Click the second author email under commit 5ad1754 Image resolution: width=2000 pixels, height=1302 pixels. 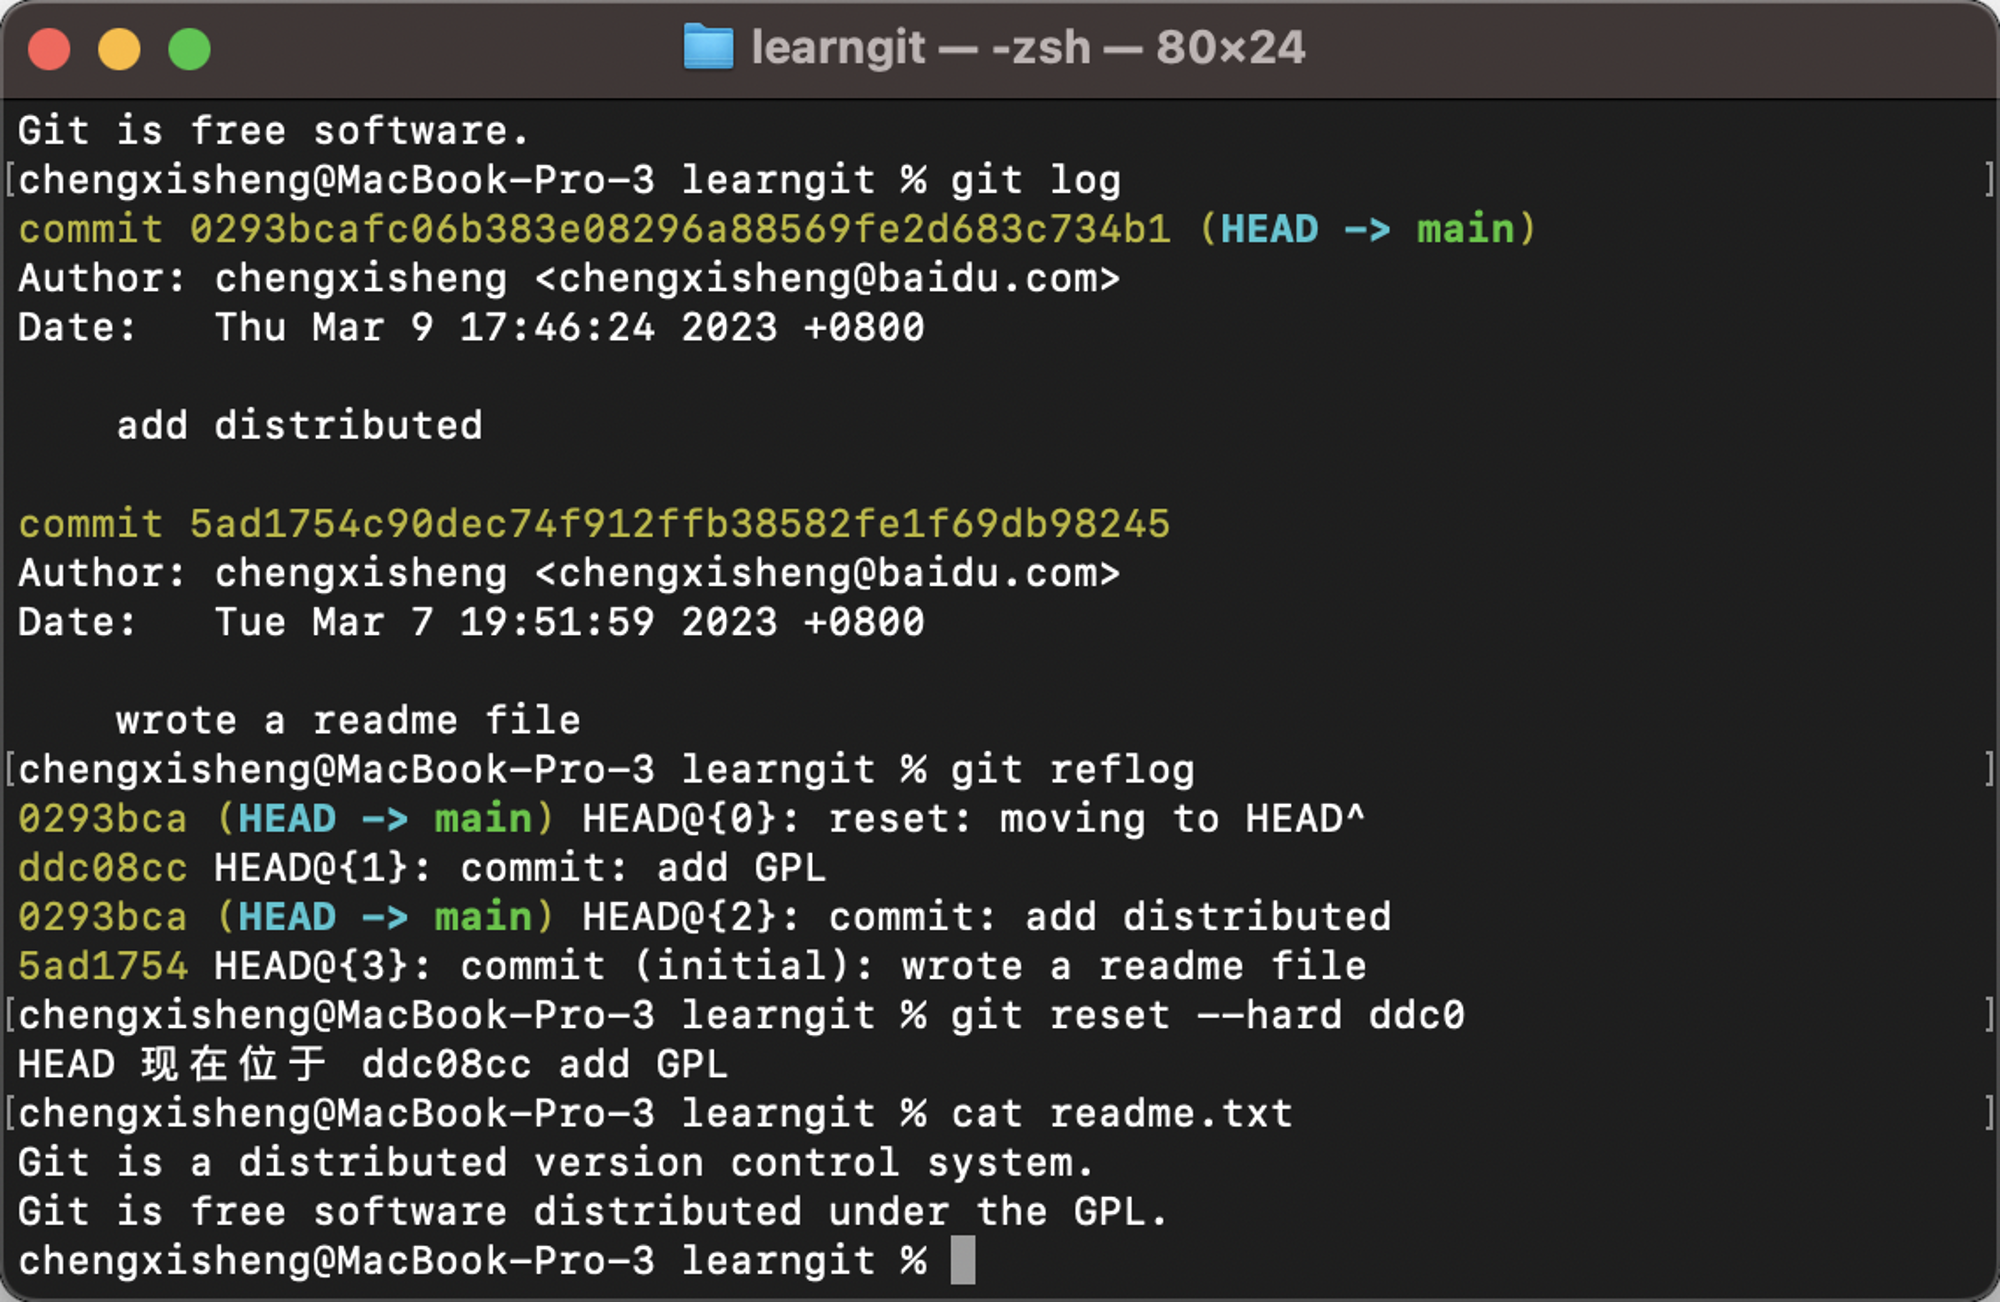(828, 573)
